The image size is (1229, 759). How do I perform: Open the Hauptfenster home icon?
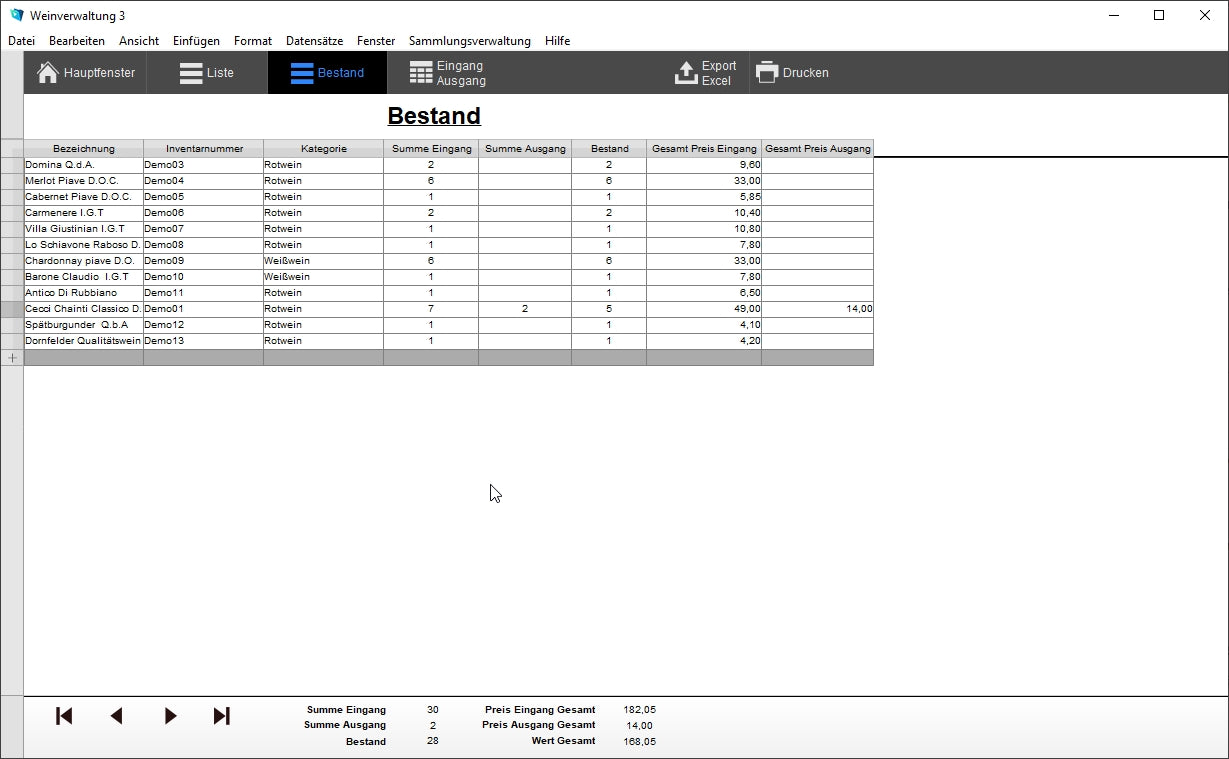tap(48, 73)
